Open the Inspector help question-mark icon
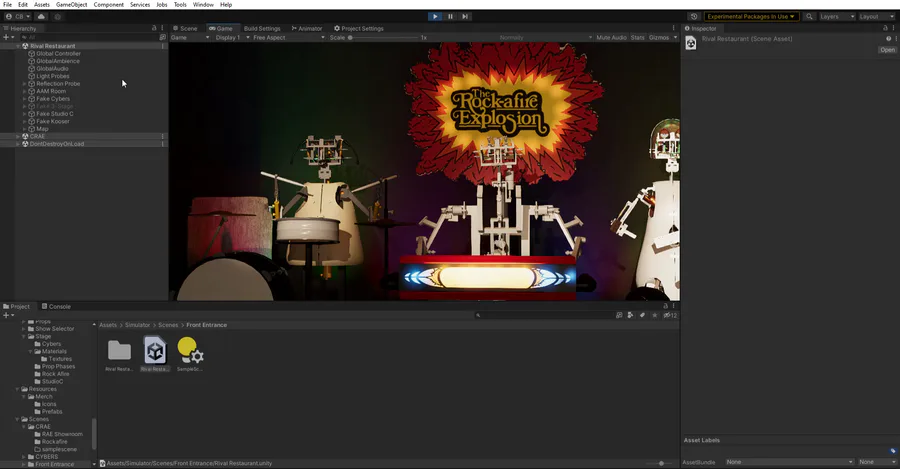 [889, 39]
